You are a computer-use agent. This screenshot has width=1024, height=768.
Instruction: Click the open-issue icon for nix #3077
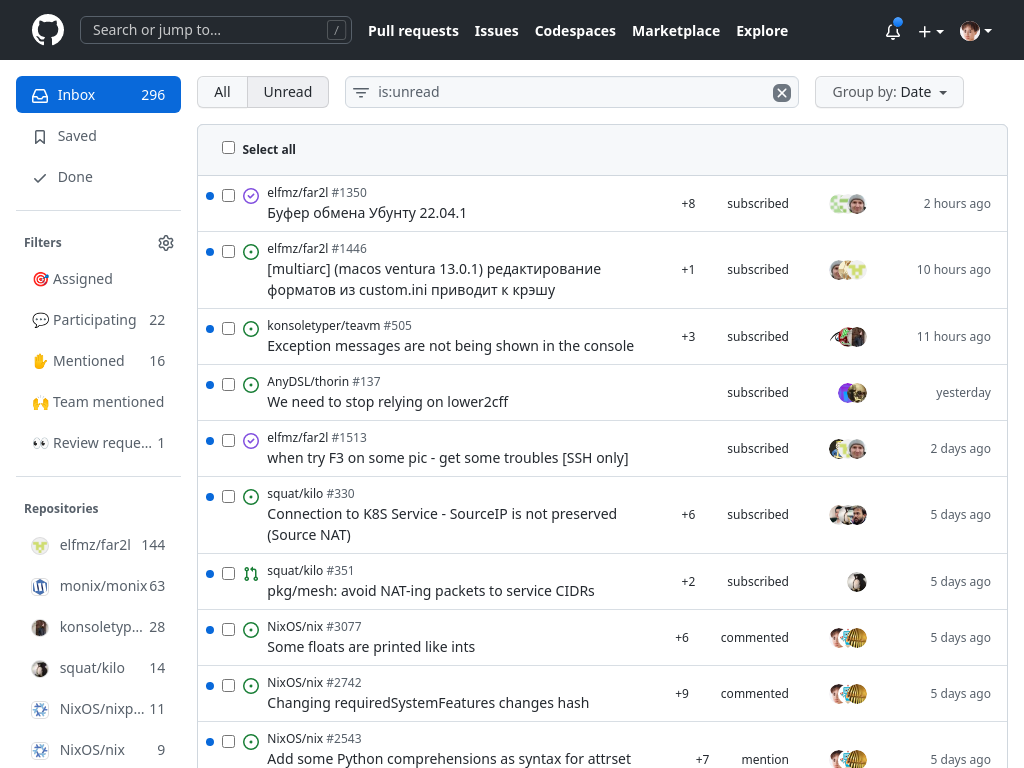coord(251,630)
